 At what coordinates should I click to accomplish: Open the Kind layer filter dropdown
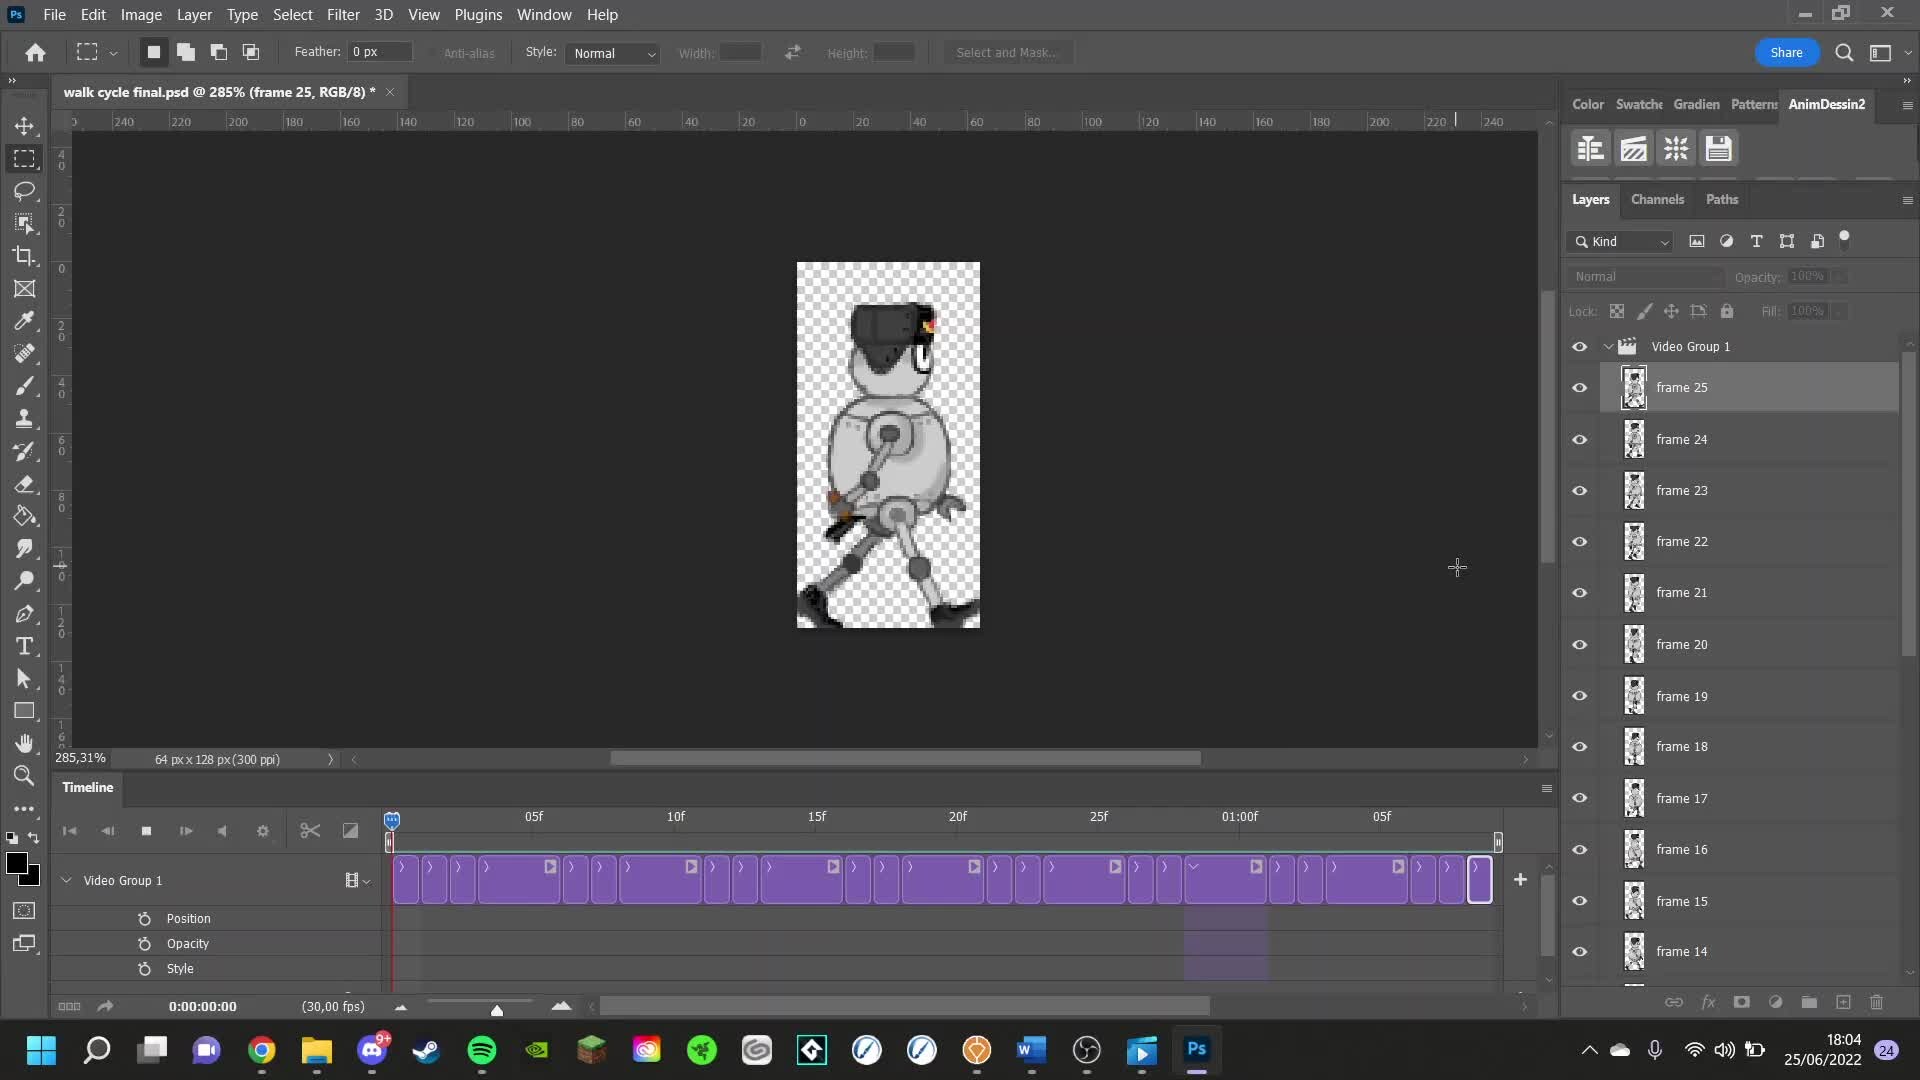coord(1618,241)
